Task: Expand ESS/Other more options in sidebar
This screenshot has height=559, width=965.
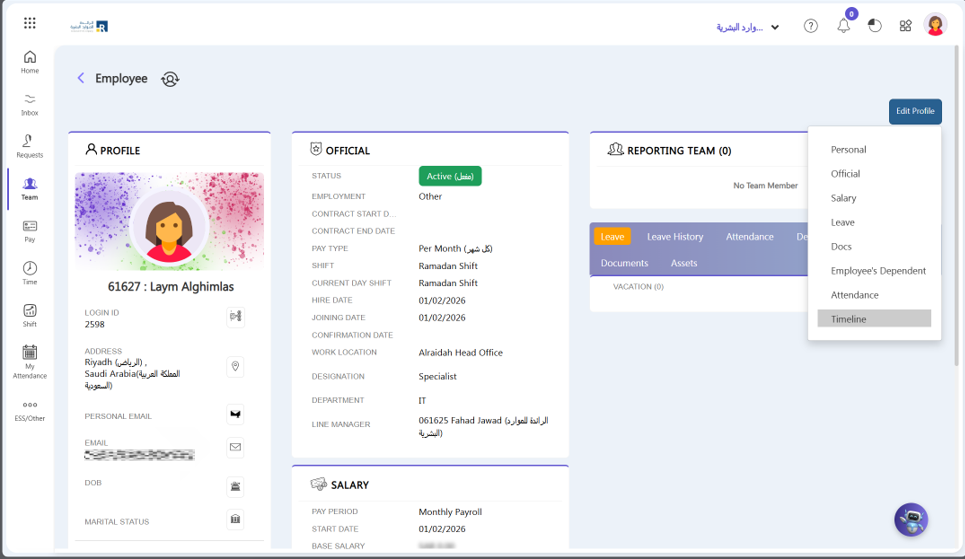Action: coord(30,410)
